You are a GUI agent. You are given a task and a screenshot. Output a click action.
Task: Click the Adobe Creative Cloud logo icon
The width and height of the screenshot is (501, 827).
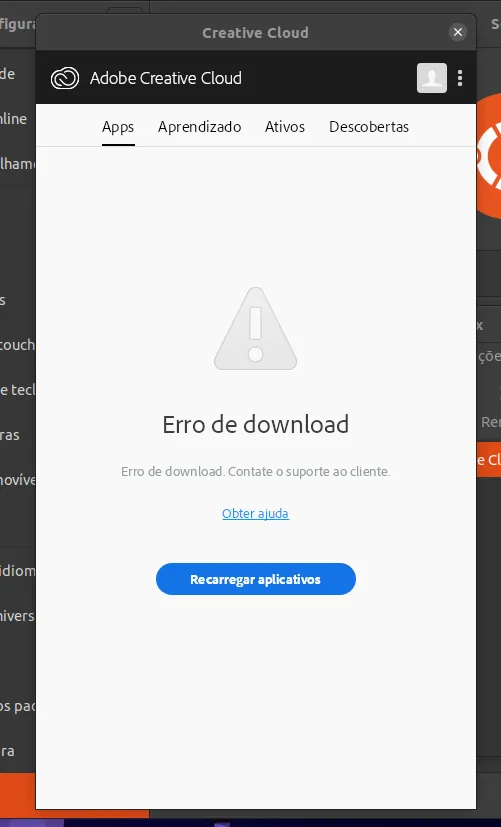[x=65, y=78]
